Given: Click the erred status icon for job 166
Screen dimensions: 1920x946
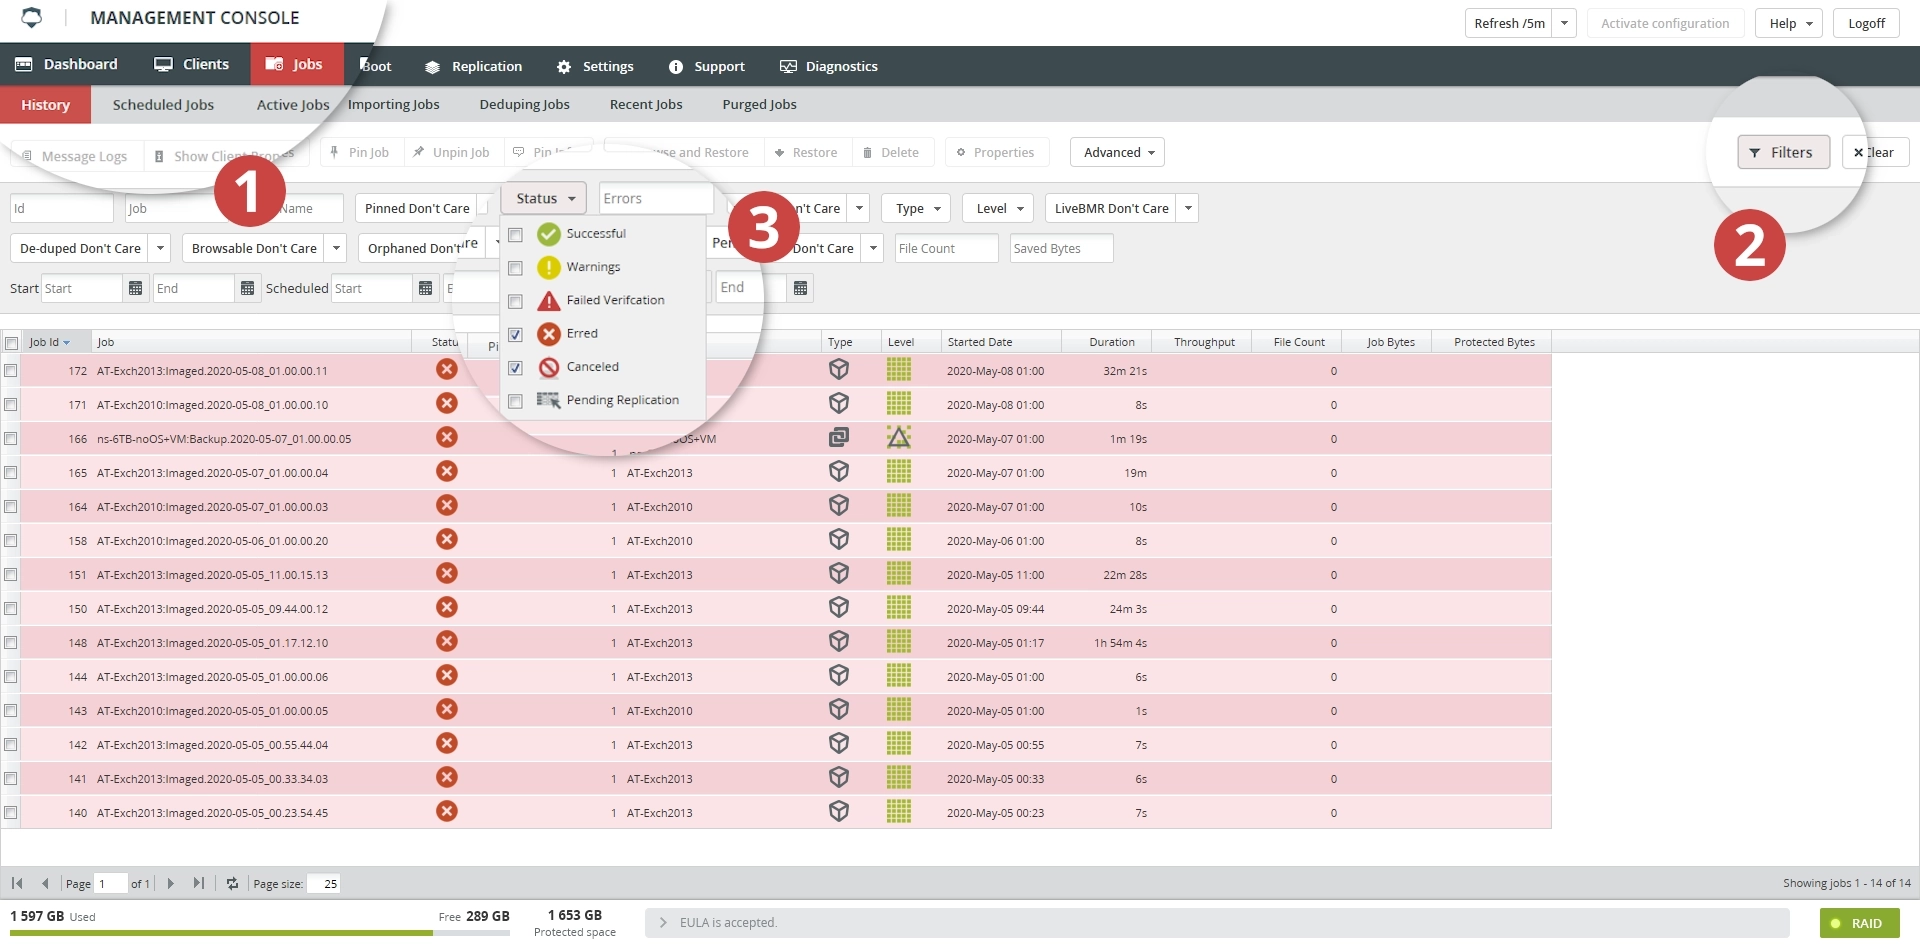Looking at the screenshot, I should coord(447,437).
